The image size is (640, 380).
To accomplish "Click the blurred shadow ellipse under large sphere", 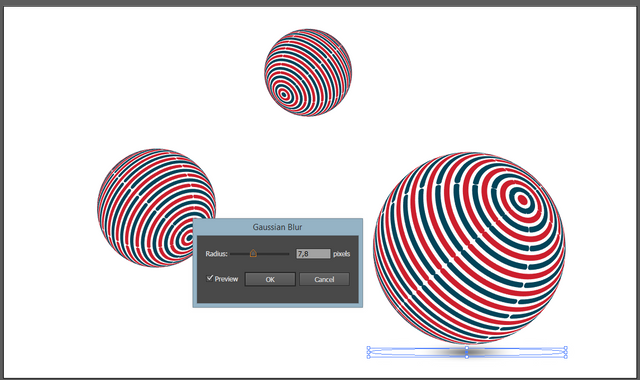I will tap(467, 352).
